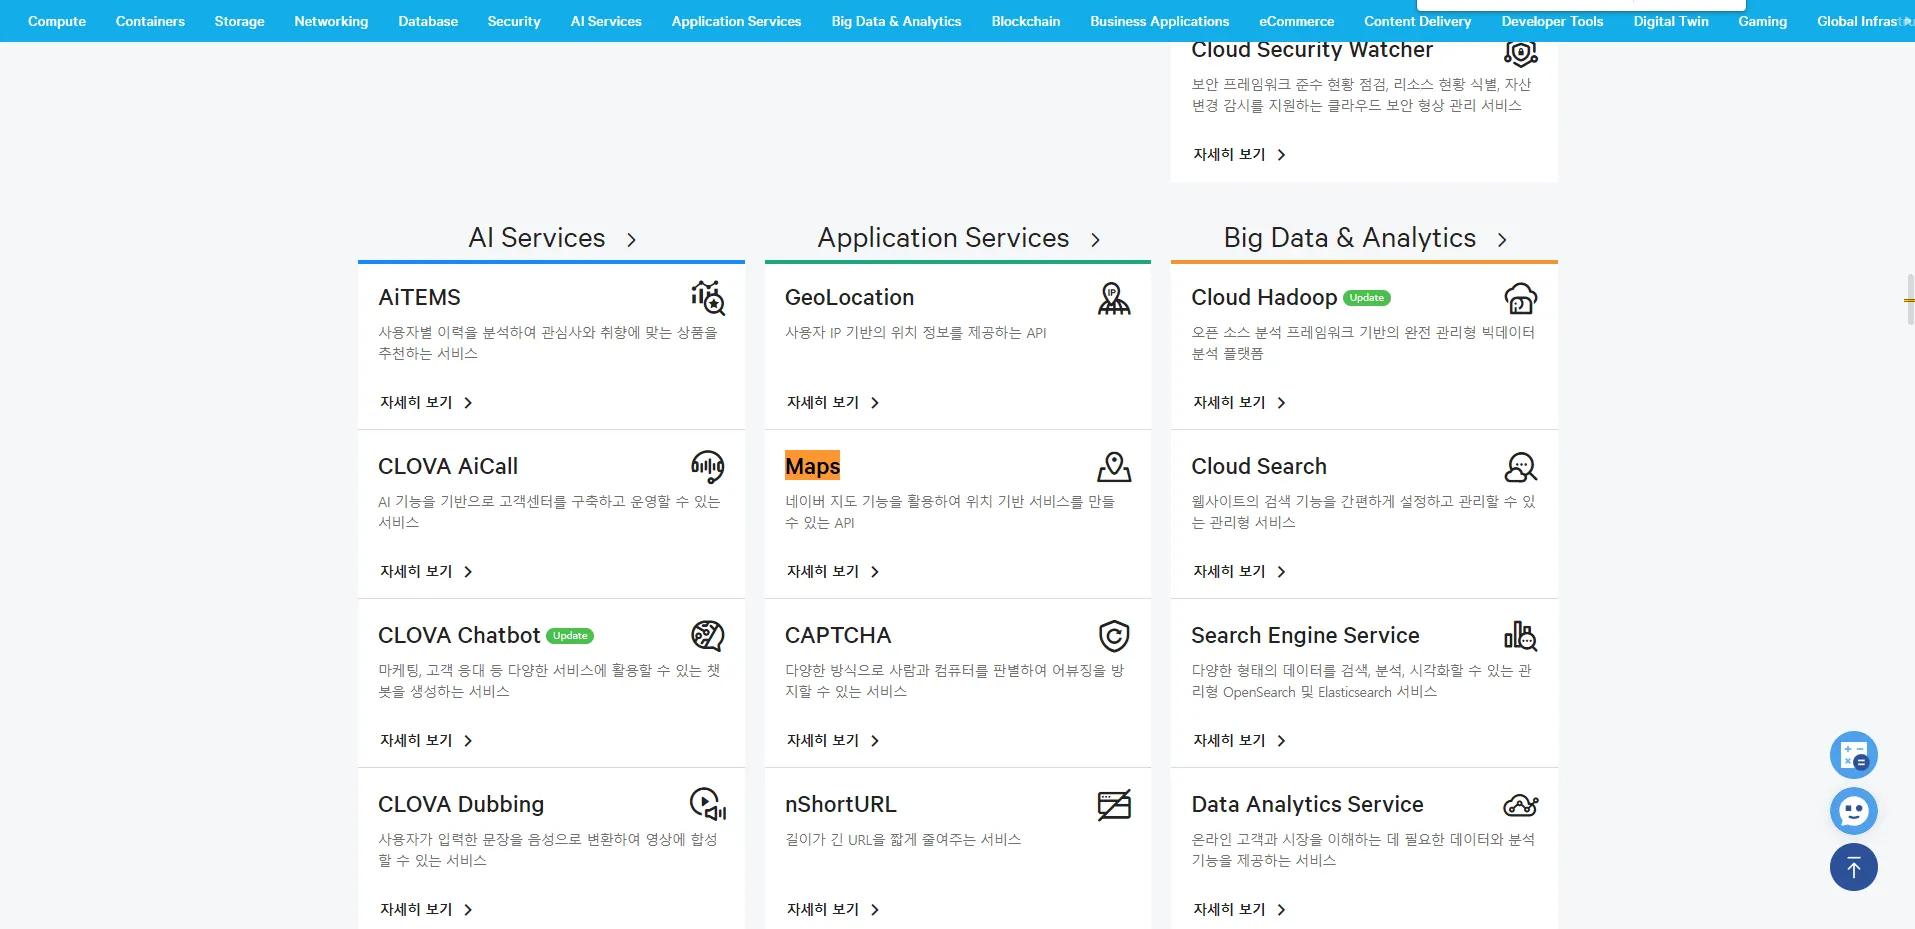Click 자세히 보기 under Data Analytics Service
This screenshot has height=929, width=1915.
[x=1239, y=909]
